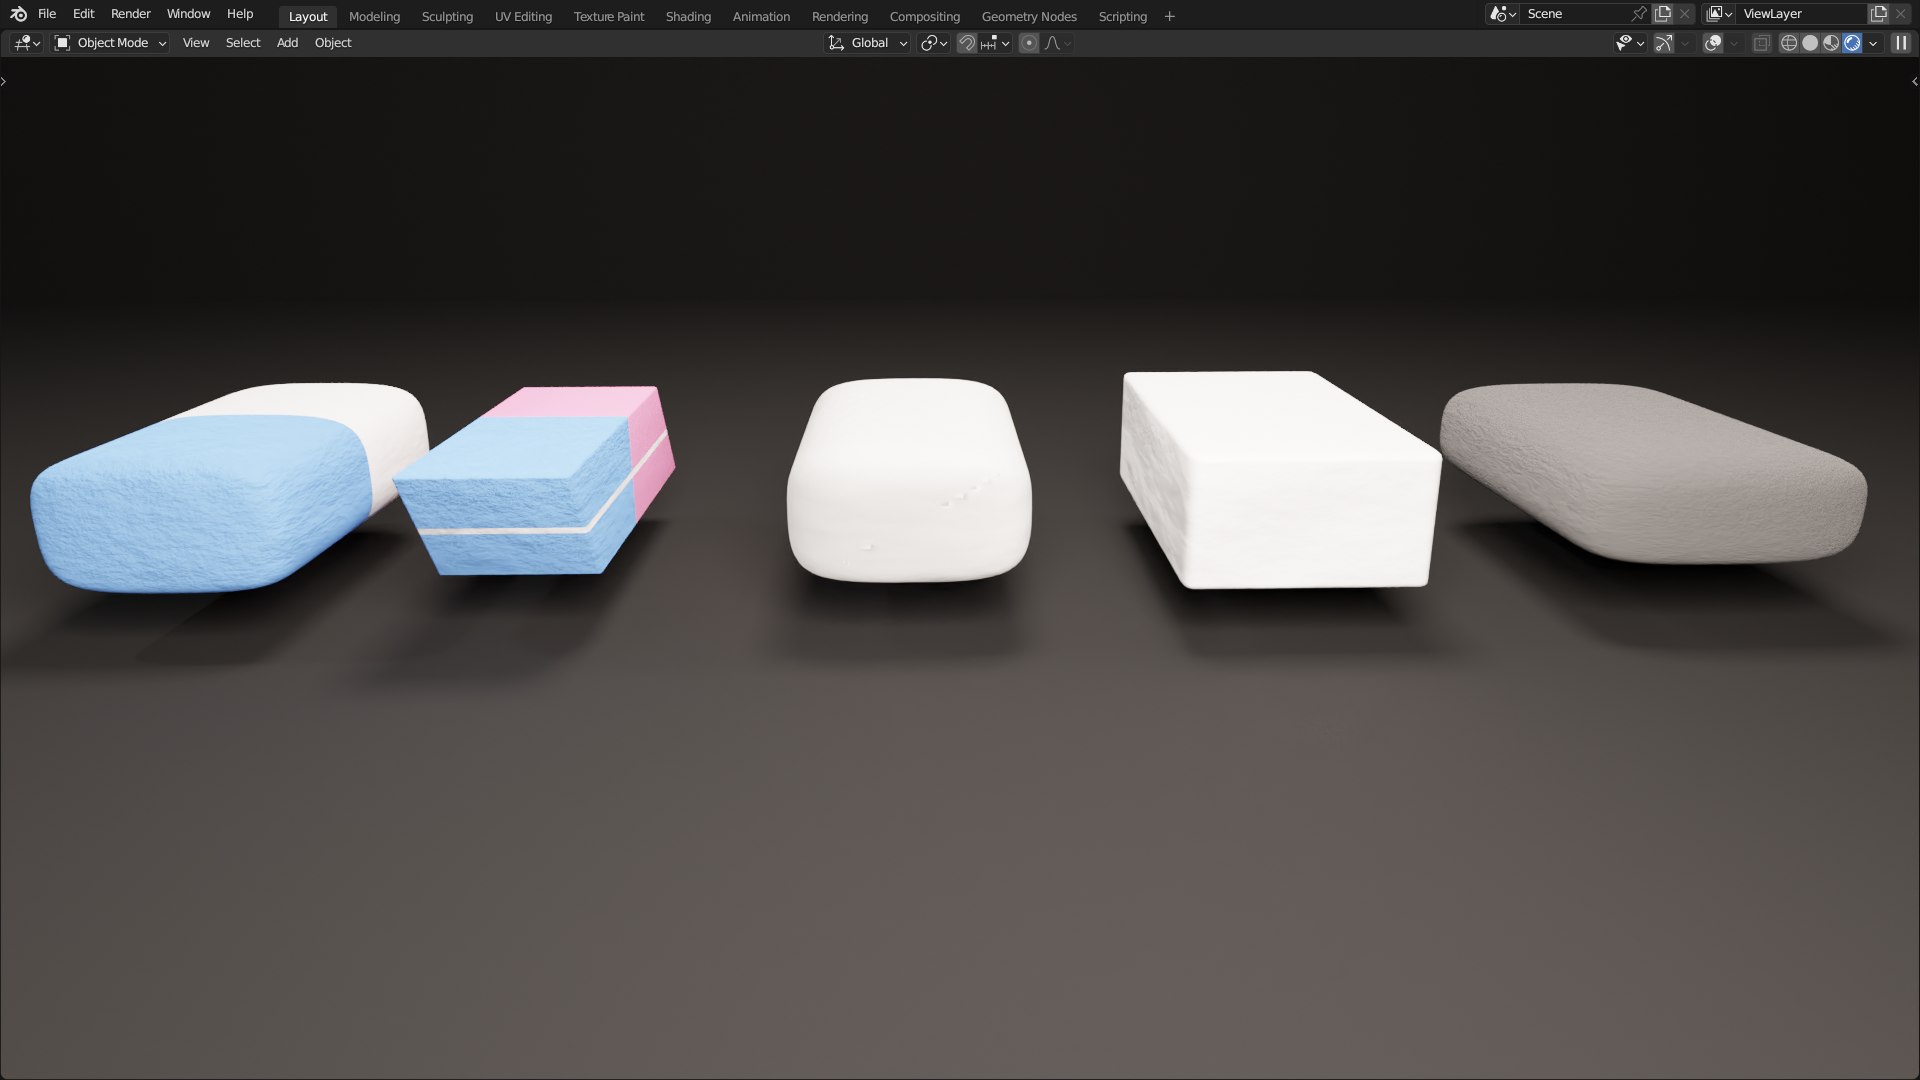
Task: Toggle viewport gizmos display
Action: click(1664, 43)
